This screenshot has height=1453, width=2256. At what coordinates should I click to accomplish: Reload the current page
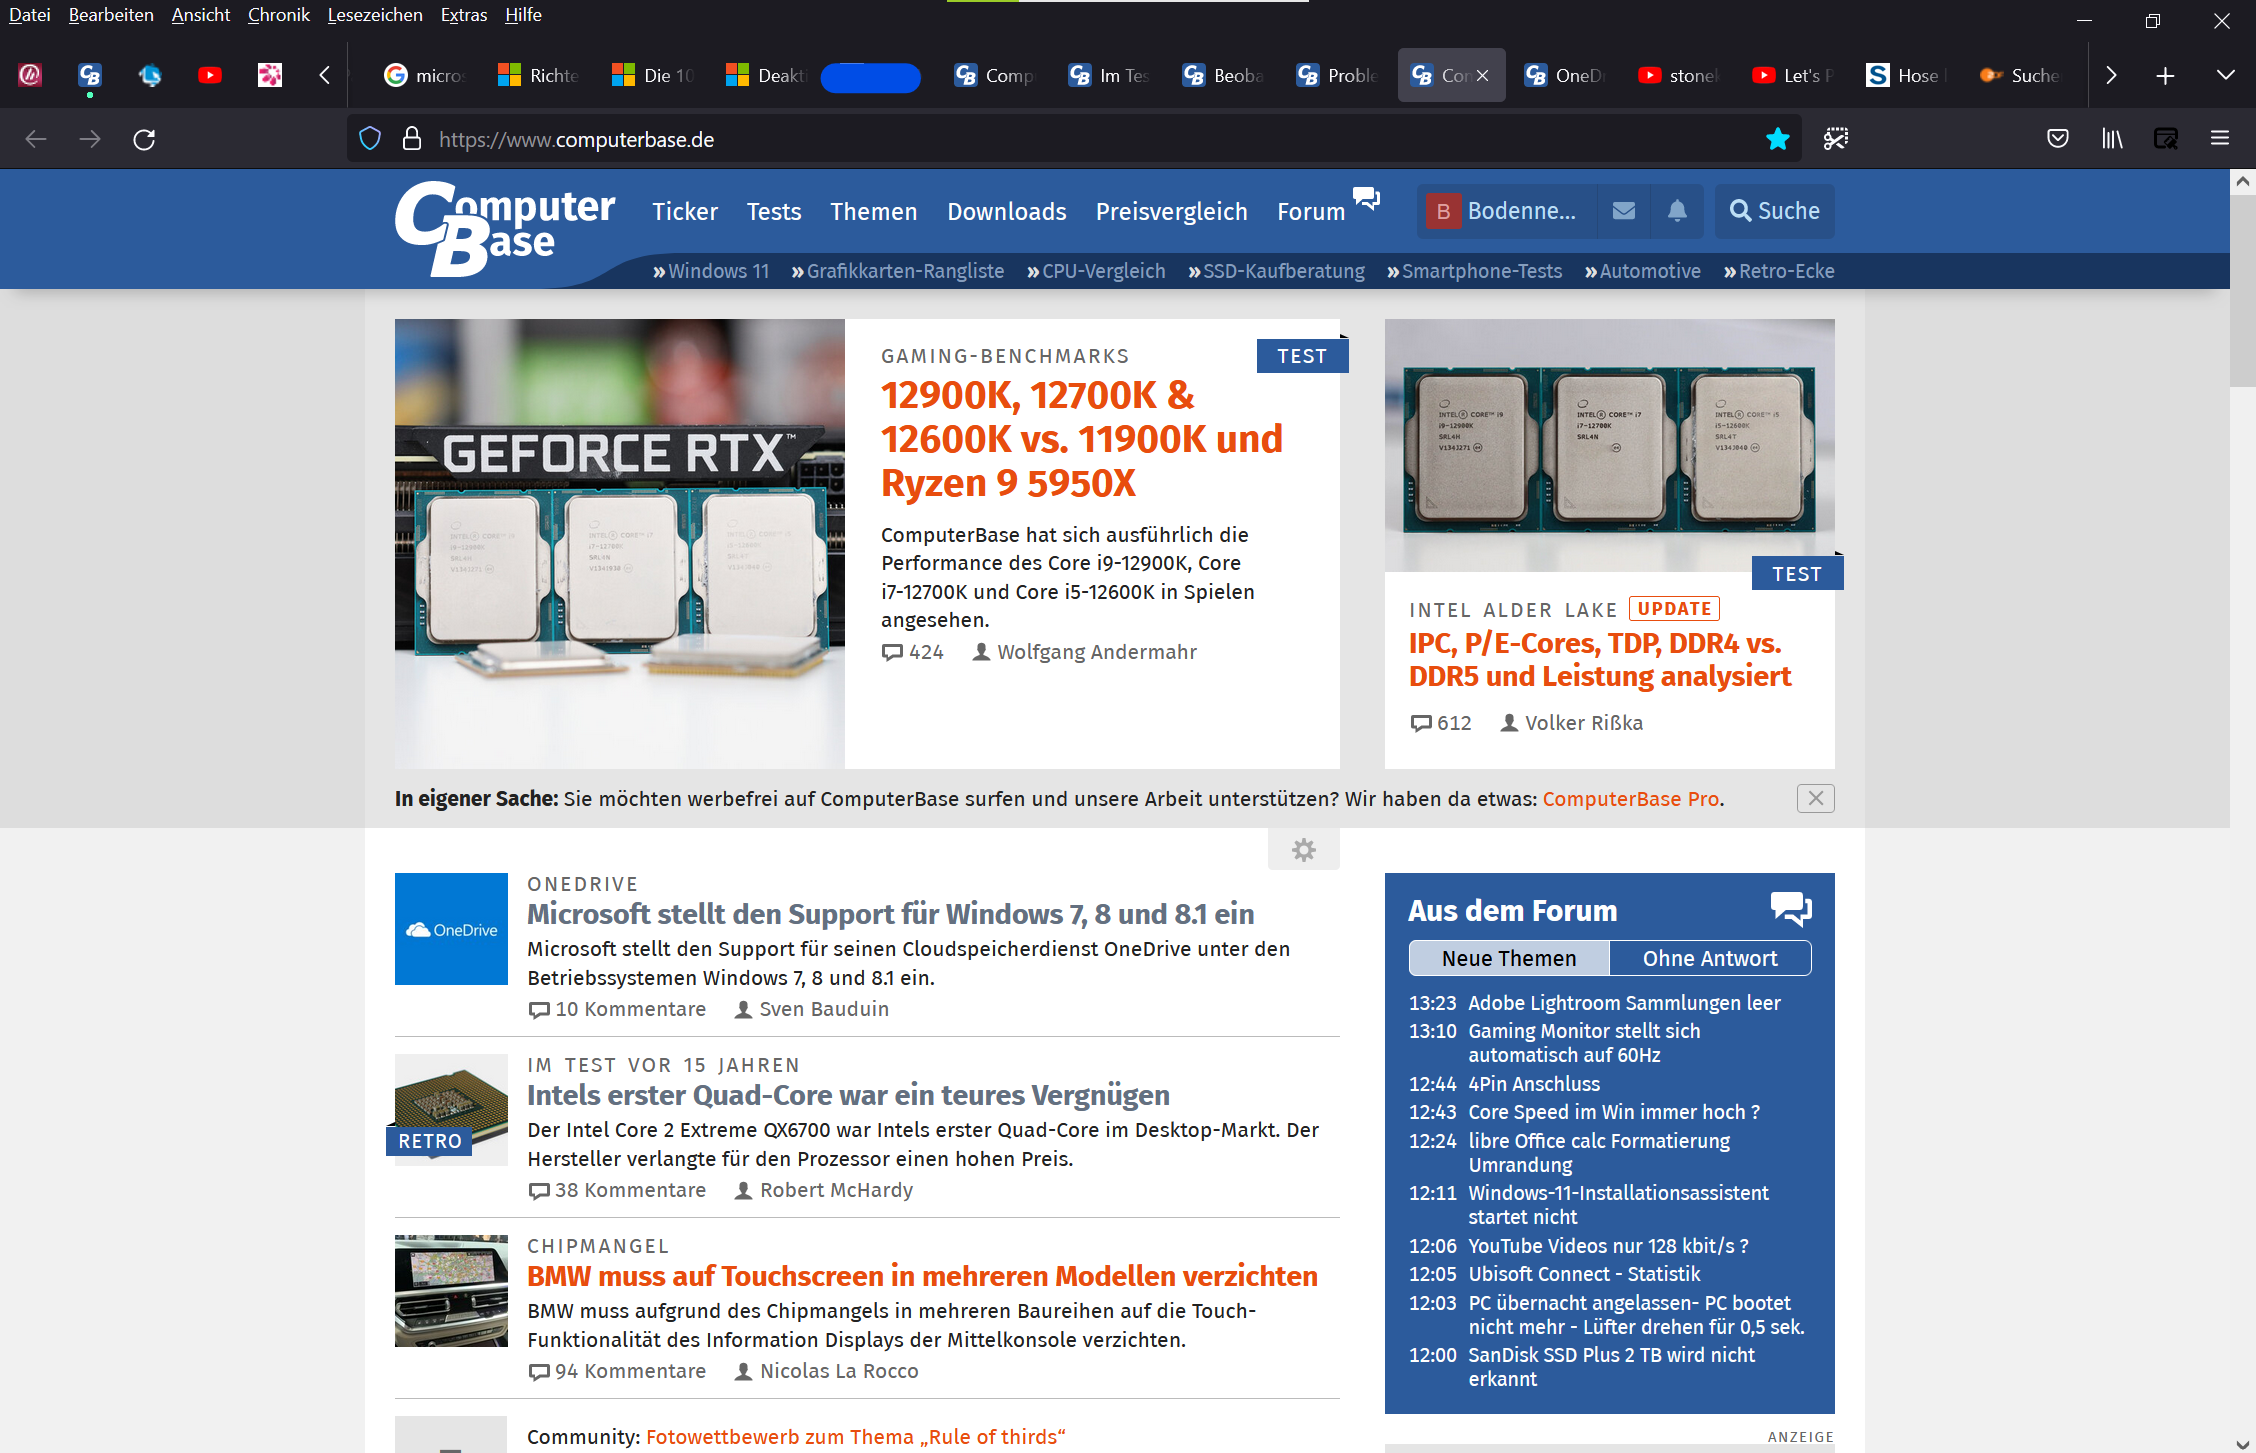(x=144, y=139)
